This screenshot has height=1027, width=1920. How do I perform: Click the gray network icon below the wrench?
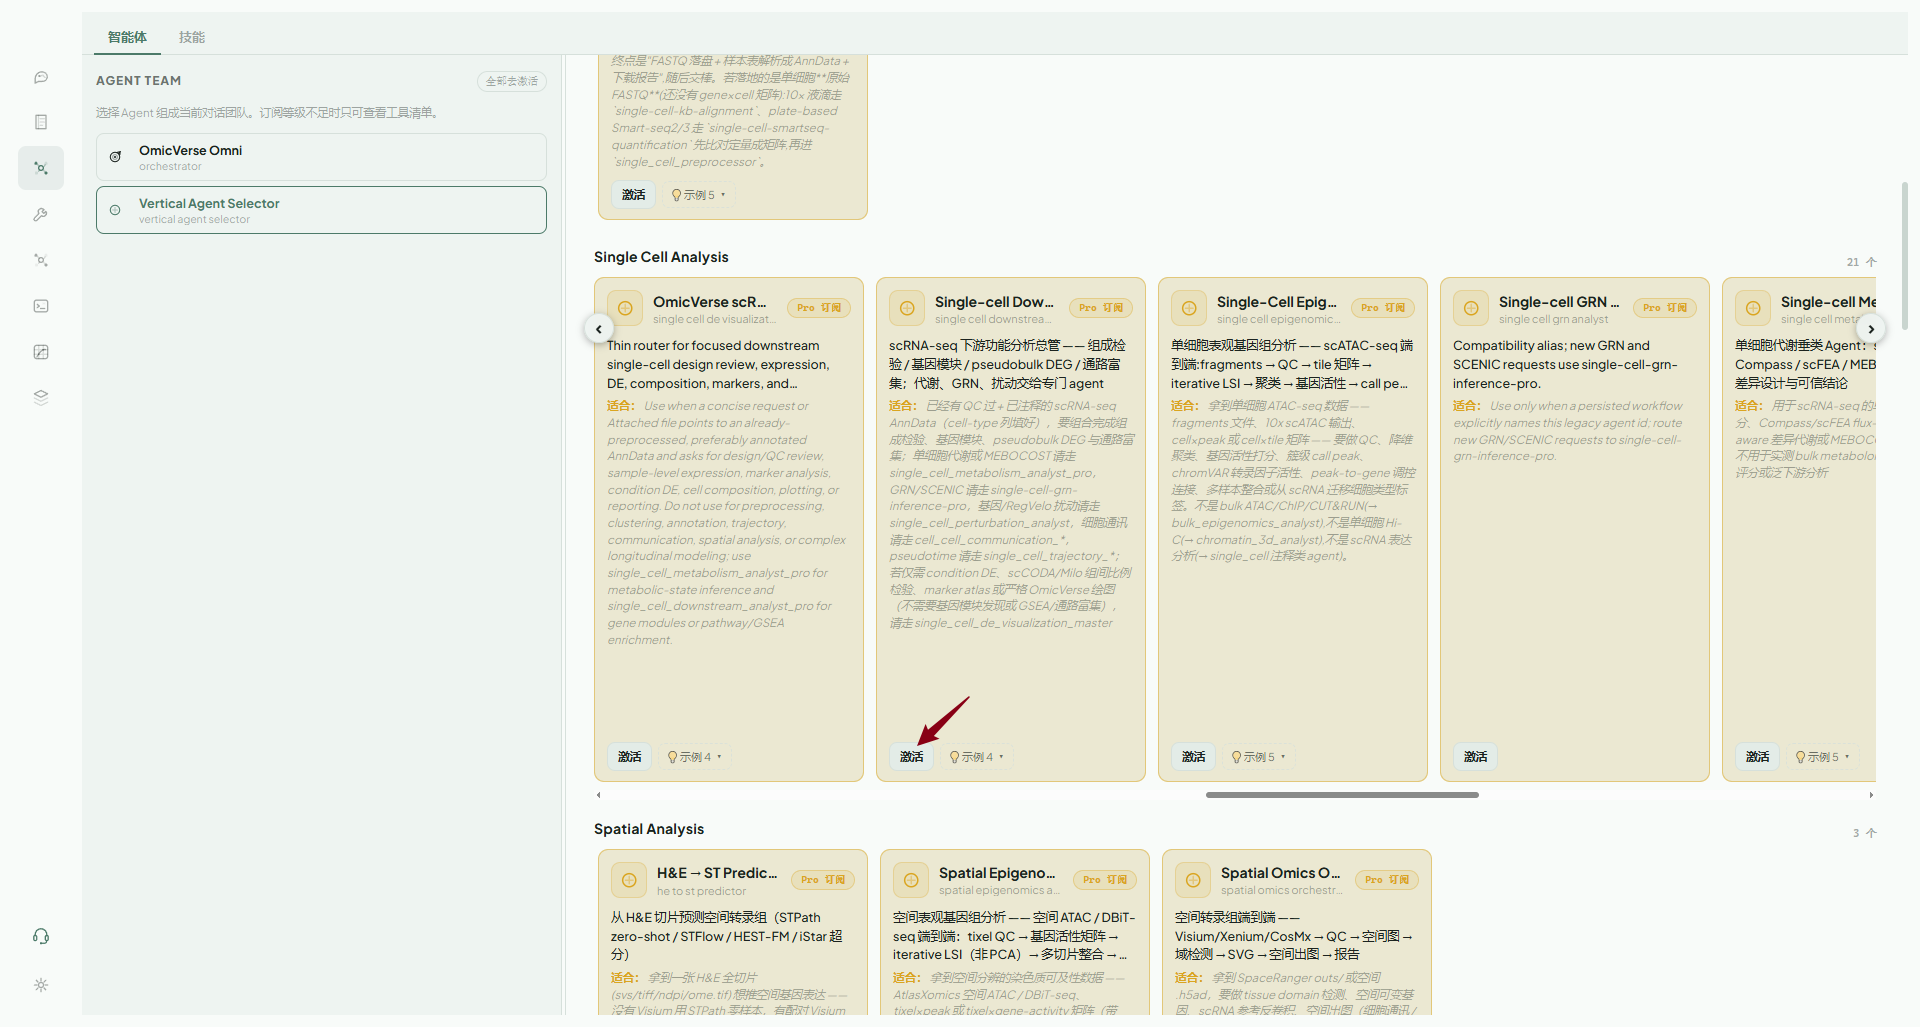tap(41, 260)
